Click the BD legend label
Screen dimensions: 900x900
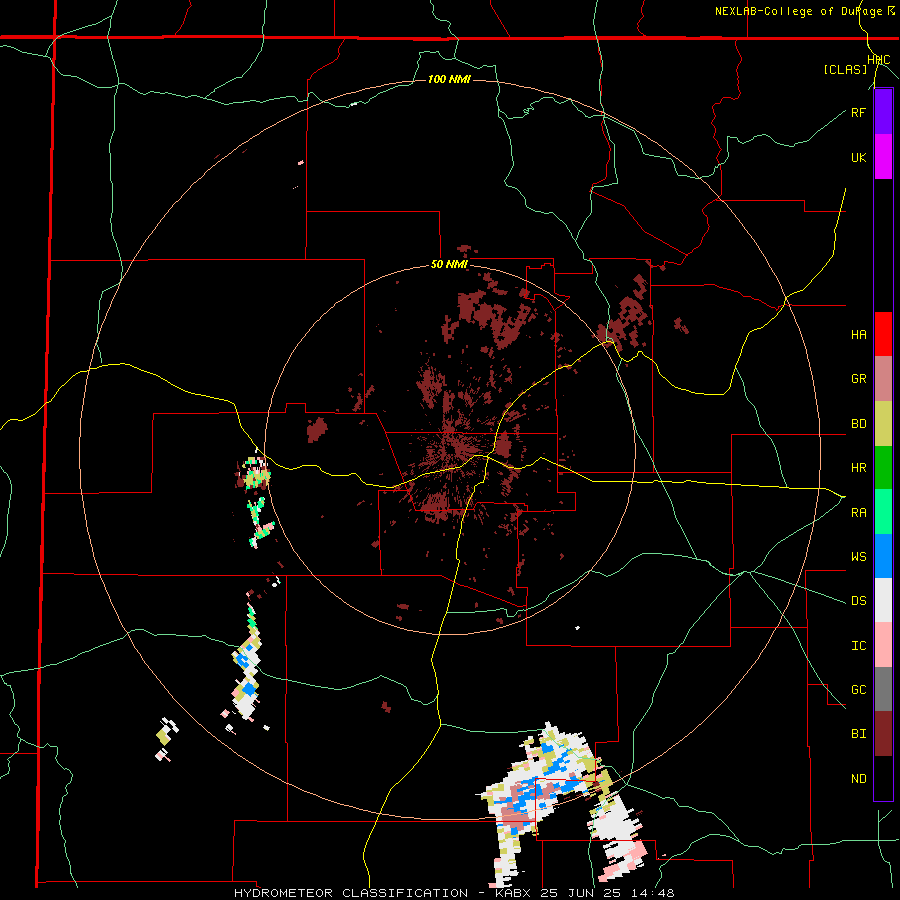click(x=858, y=424)
